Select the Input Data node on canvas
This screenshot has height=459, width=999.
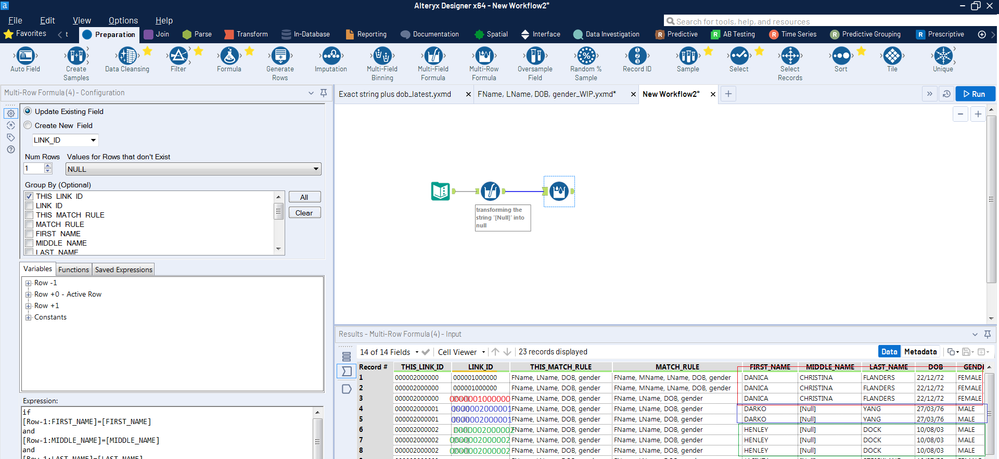pyautogui.click(x=439, y=191)
